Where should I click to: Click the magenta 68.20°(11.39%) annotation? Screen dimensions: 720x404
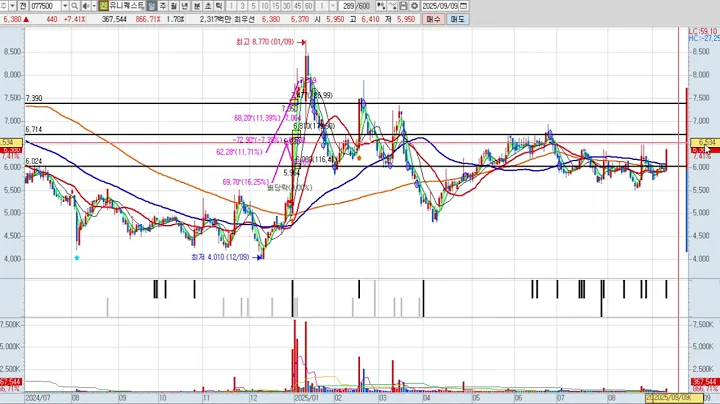click(x=257, y=118)
